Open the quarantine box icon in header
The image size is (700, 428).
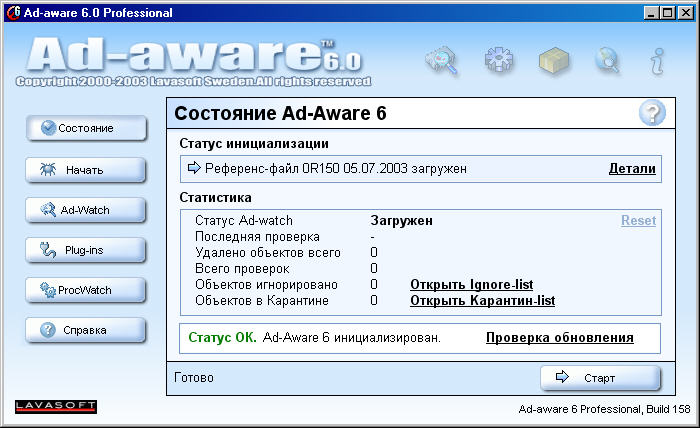pyautogui.click(x=554, y=60)
